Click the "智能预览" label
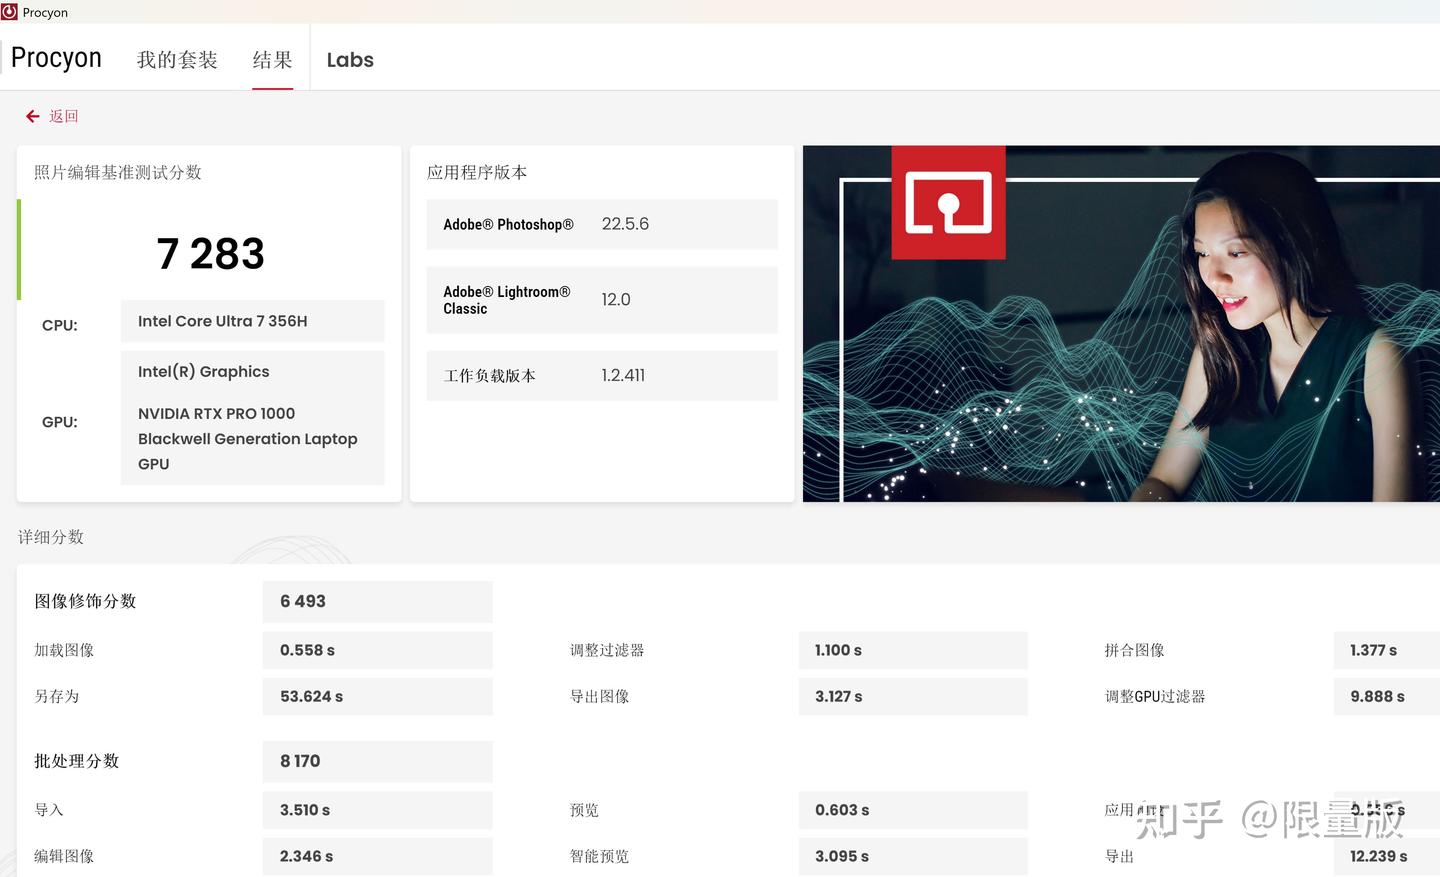 pyautogui.click(x=600, y=856)
